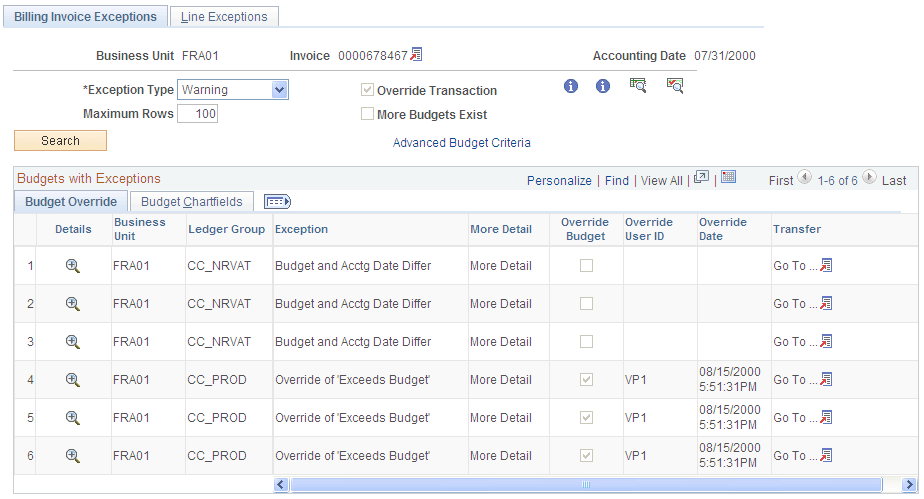Screen dimensions: 924x499
Task: Click the Ledger Group column header
Action: (226, 229)
